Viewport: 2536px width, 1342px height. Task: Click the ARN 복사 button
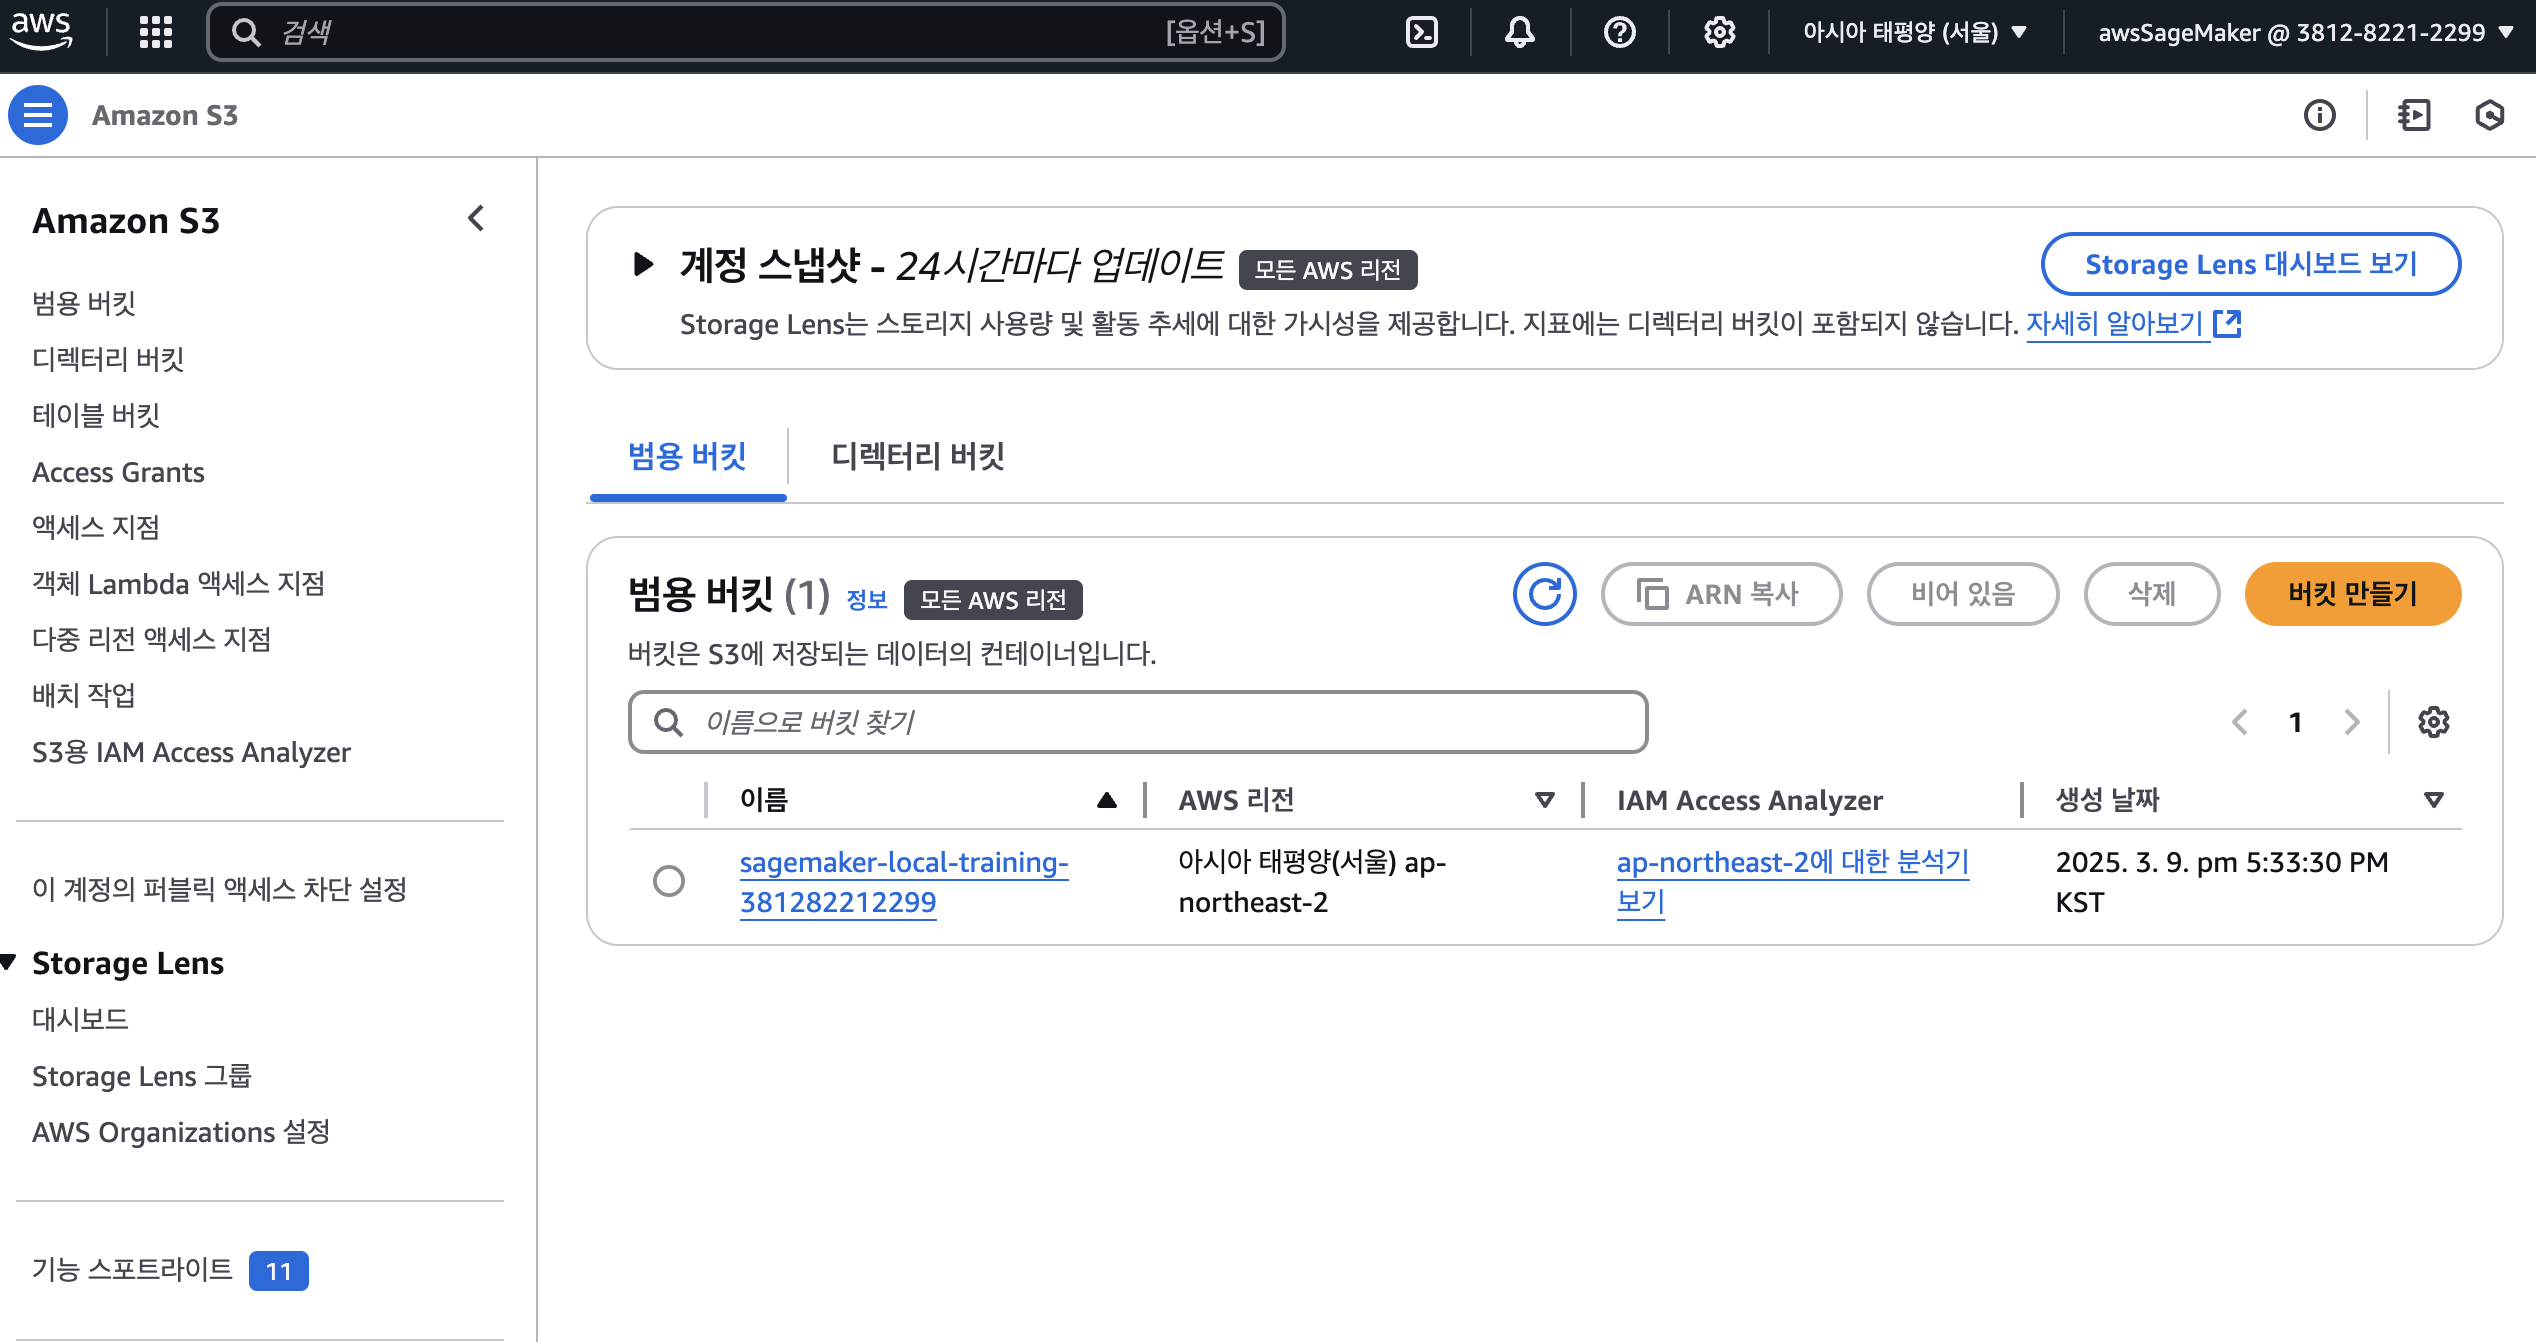1721,594
